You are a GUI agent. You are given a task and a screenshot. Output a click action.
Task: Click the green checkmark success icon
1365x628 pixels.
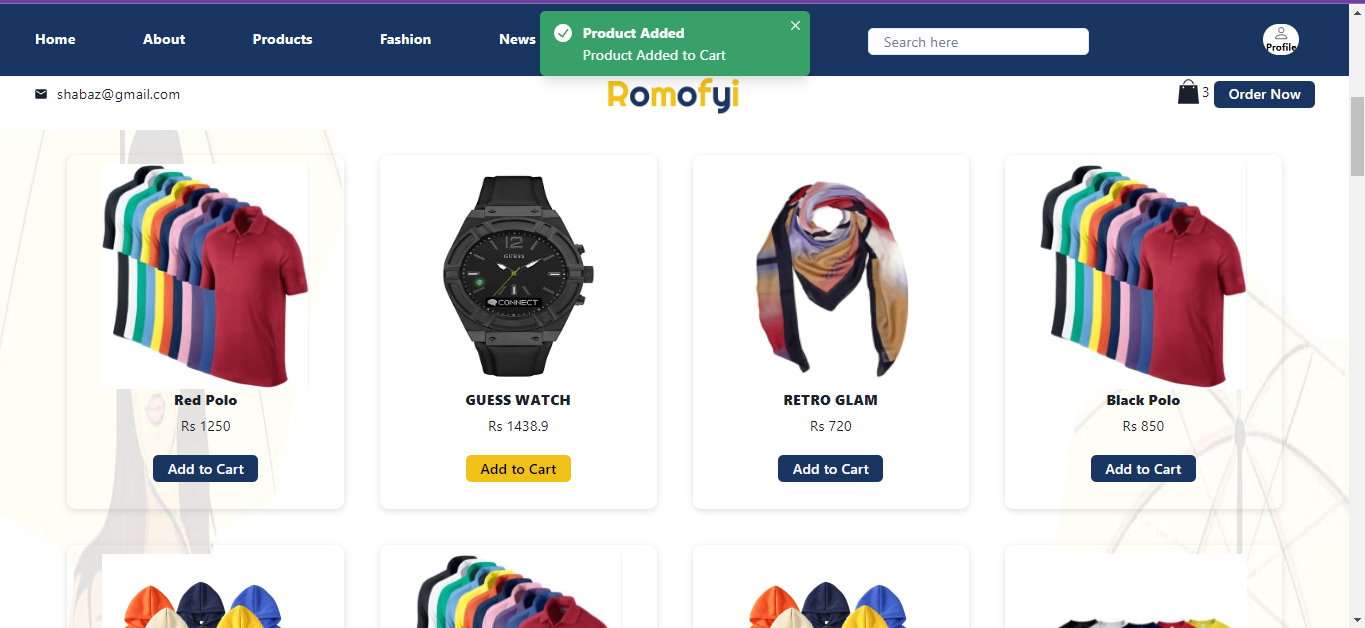(x=563, y=34)
